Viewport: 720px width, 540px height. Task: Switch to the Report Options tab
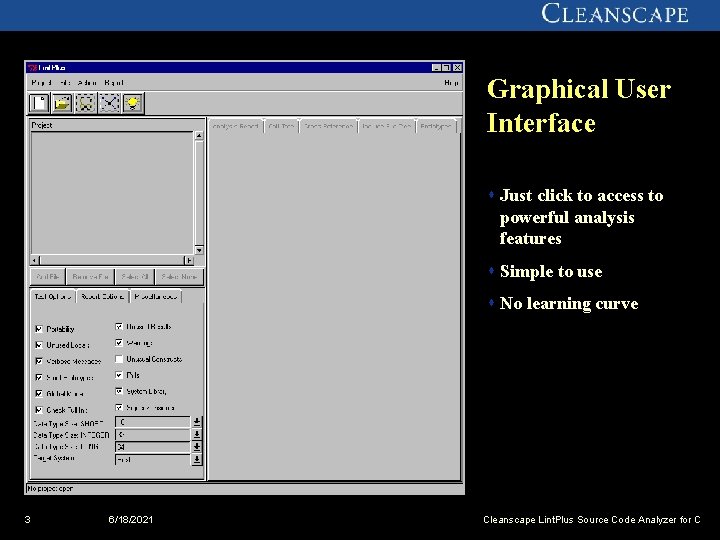(x=103, y=297)
